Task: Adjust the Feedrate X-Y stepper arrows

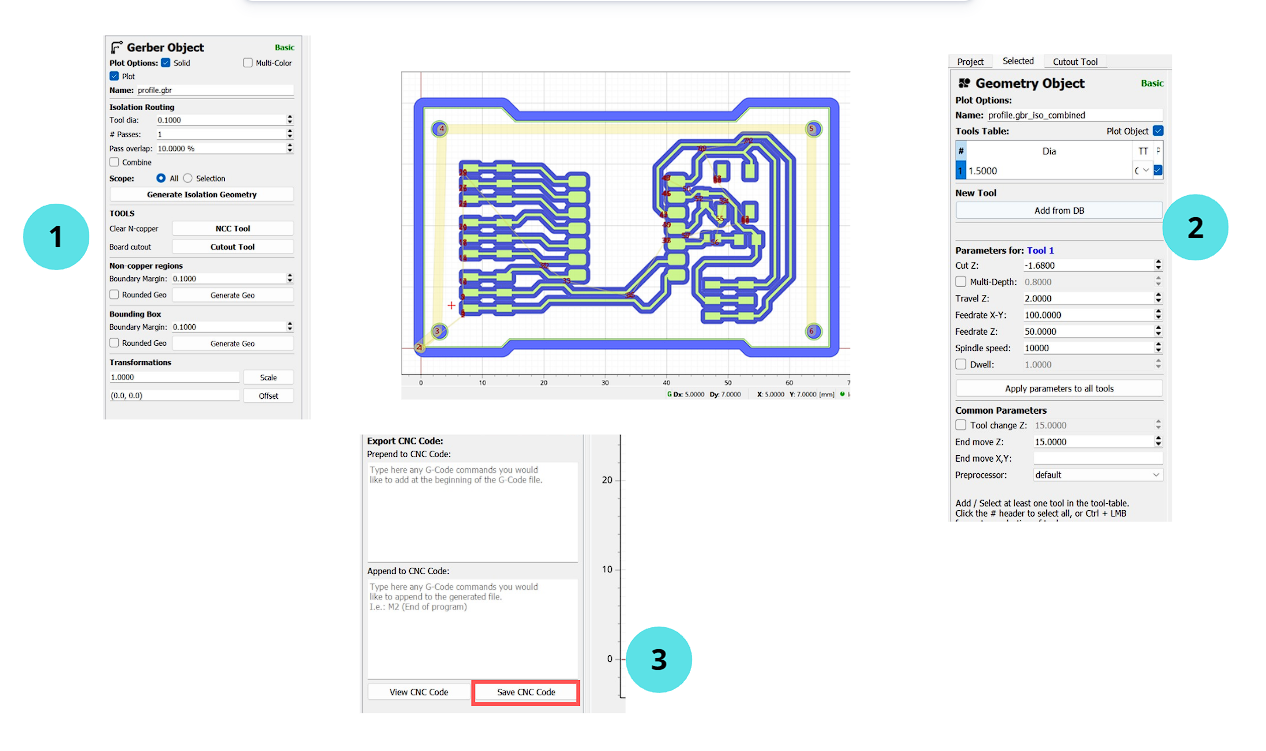Action: pos(1159,315)
